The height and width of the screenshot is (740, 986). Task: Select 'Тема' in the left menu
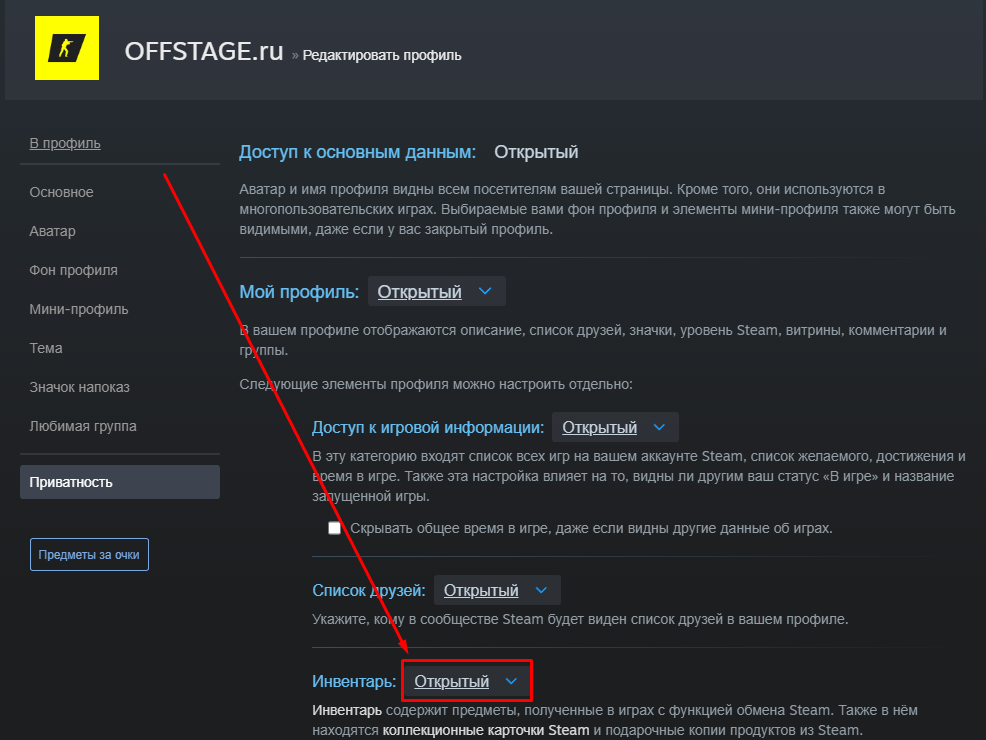point(46,348)
